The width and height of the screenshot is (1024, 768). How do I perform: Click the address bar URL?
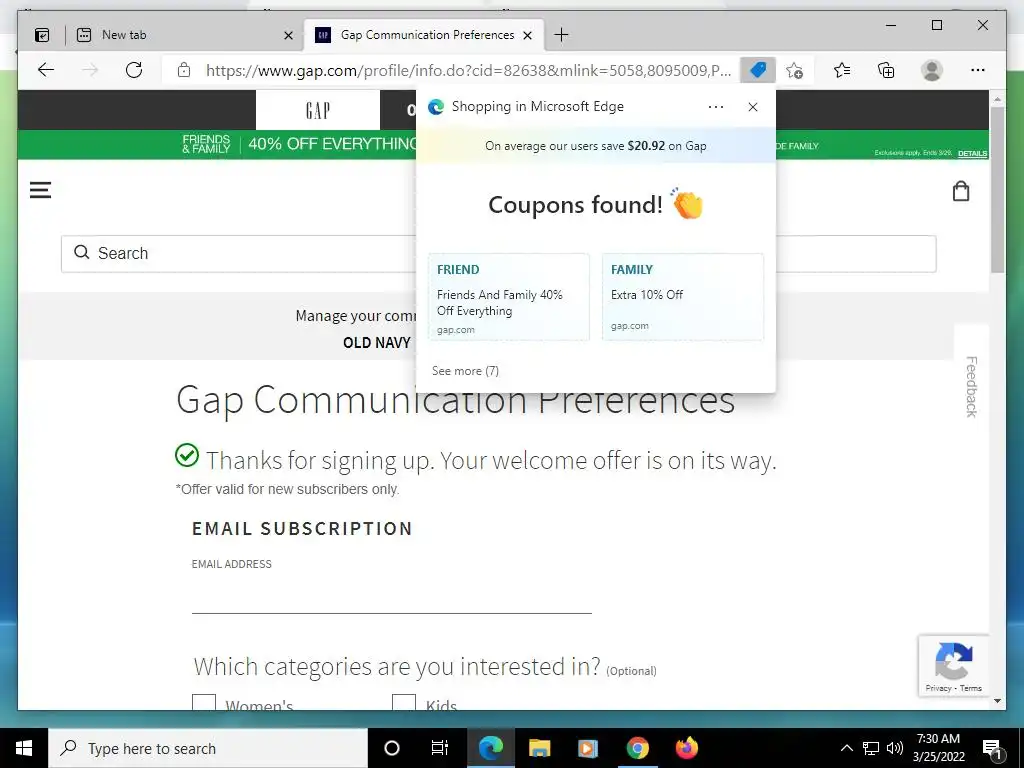(x=468, y=70)
